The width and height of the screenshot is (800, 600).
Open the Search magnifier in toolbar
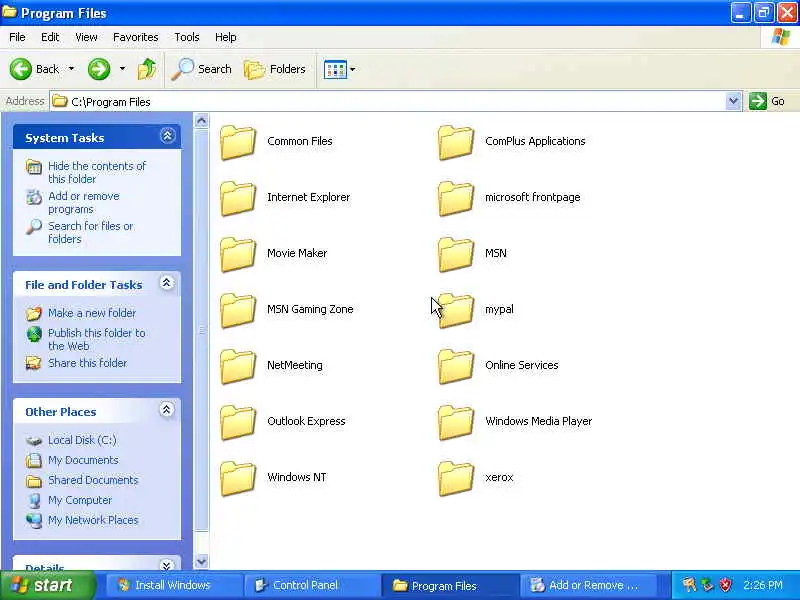click(201, 69)
